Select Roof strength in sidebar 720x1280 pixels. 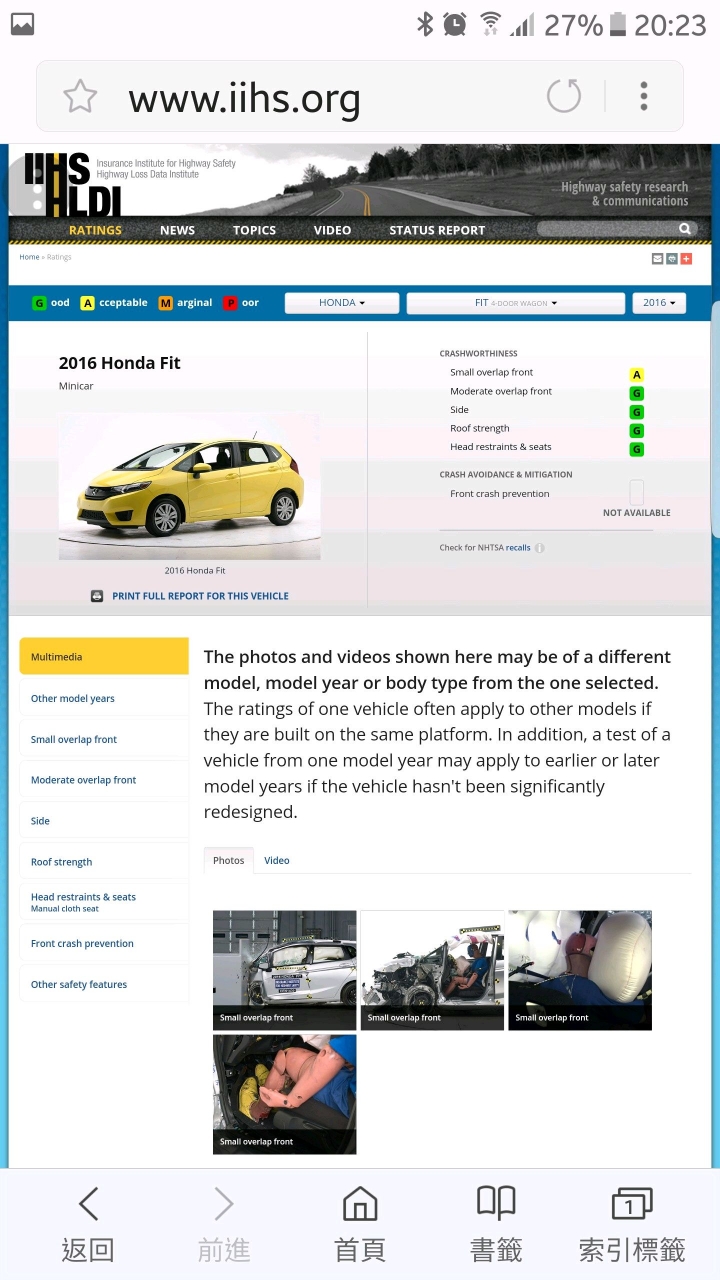pos(104,862)
